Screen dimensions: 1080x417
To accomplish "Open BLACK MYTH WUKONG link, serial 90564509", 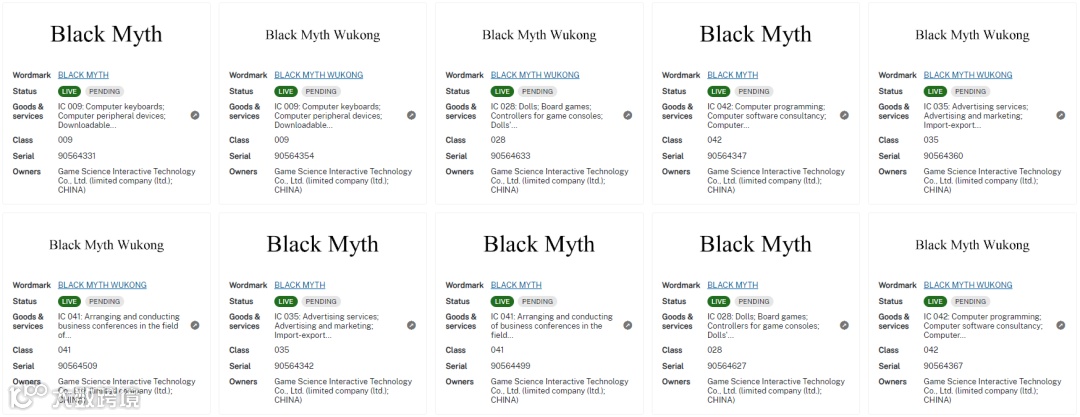I will [102, 285].
